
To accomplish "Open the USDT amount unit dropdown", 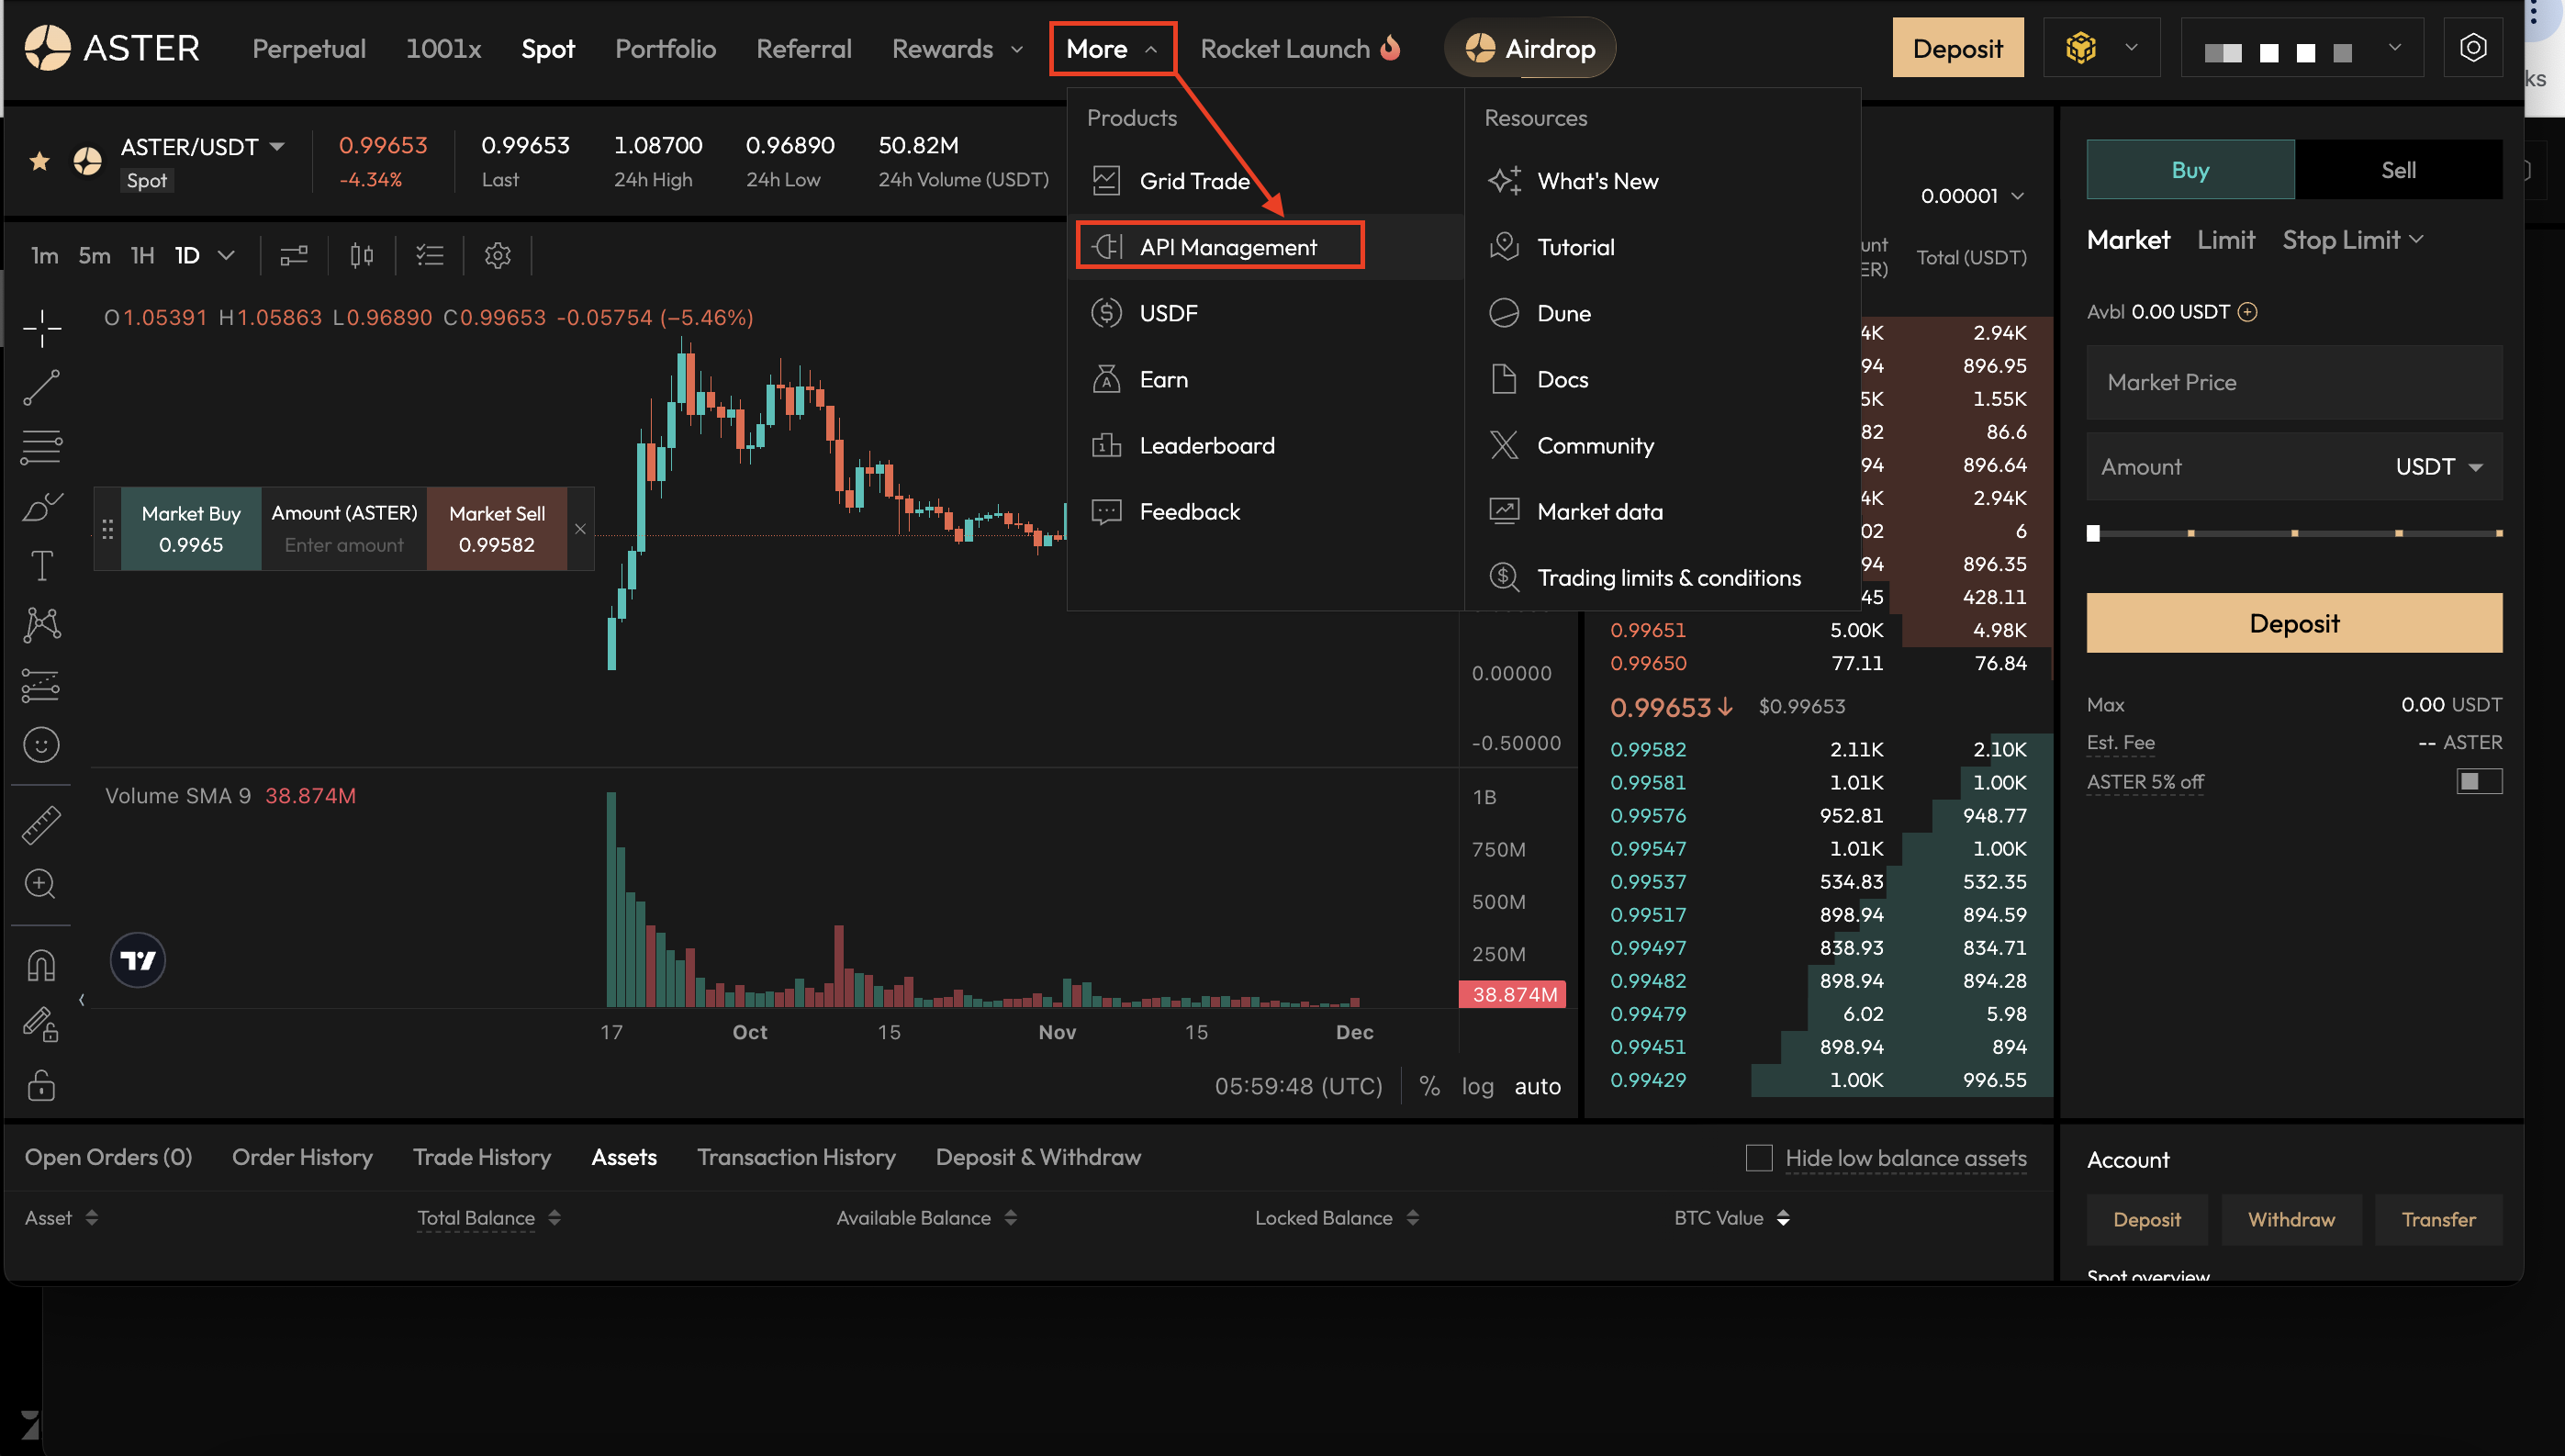I will 2439,467.
